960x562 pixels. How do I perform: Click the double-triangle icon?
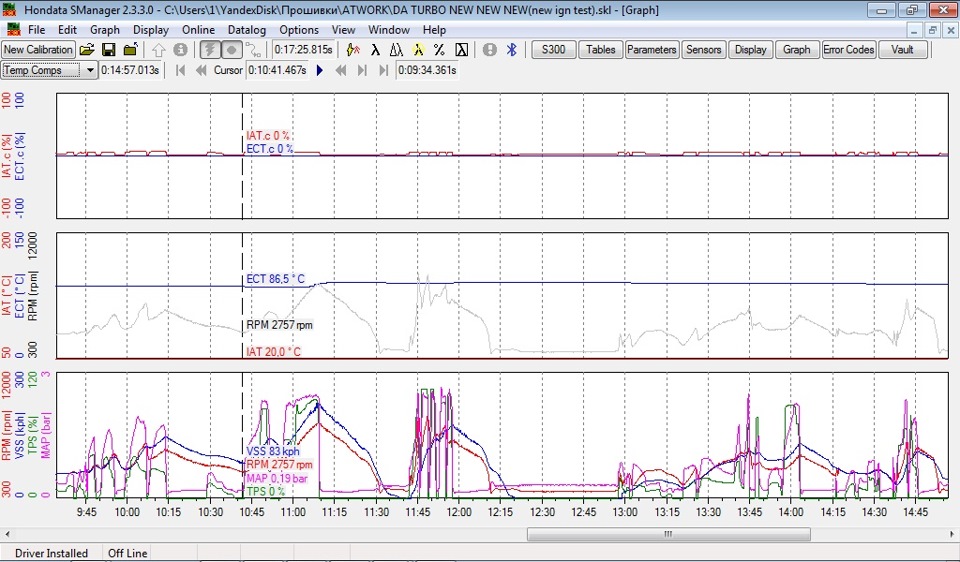(396, 50)
